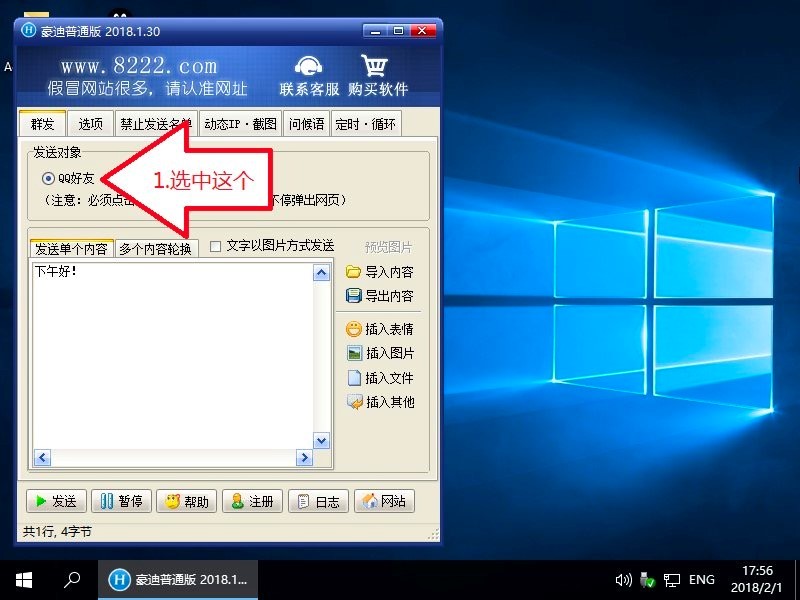The width and height of the screenshot is (800, 600).
Task: Maximize the 豪迪普通版 window
Action: (x=398, y=31)
